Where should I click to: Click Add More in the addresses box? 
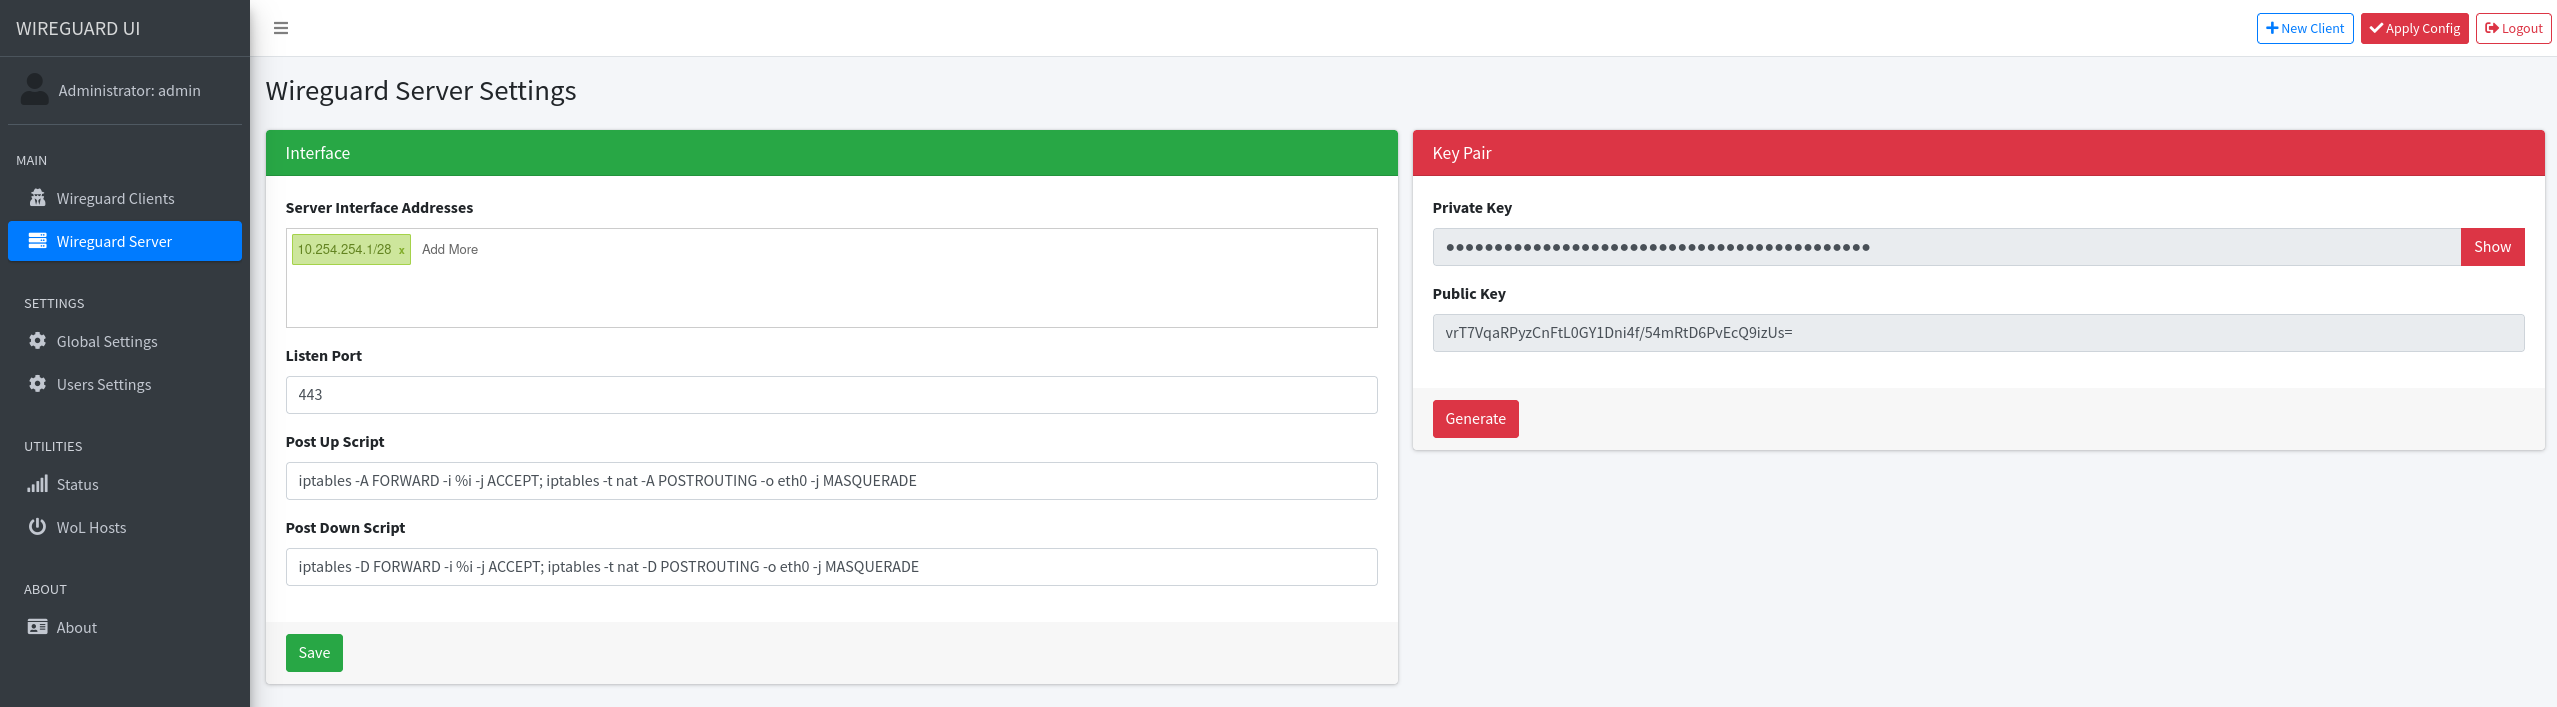450,250
